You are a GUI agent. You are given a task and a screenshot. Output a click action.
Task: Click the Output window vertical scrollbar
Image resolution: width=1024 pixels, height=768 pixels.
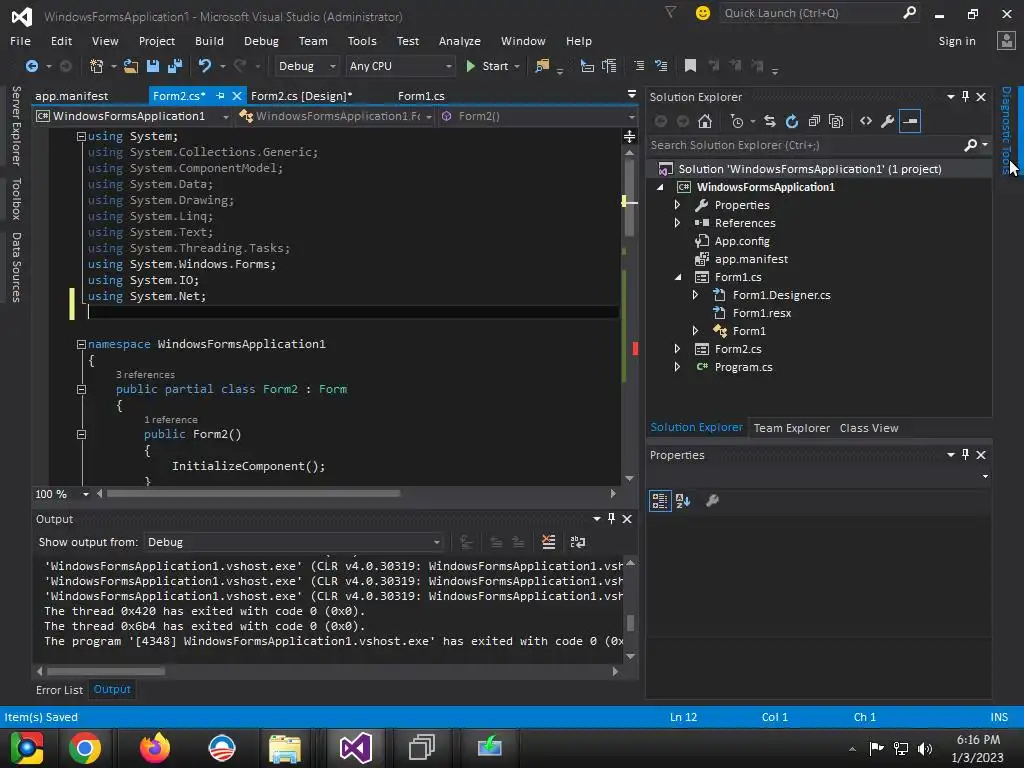tap(630, 622)
